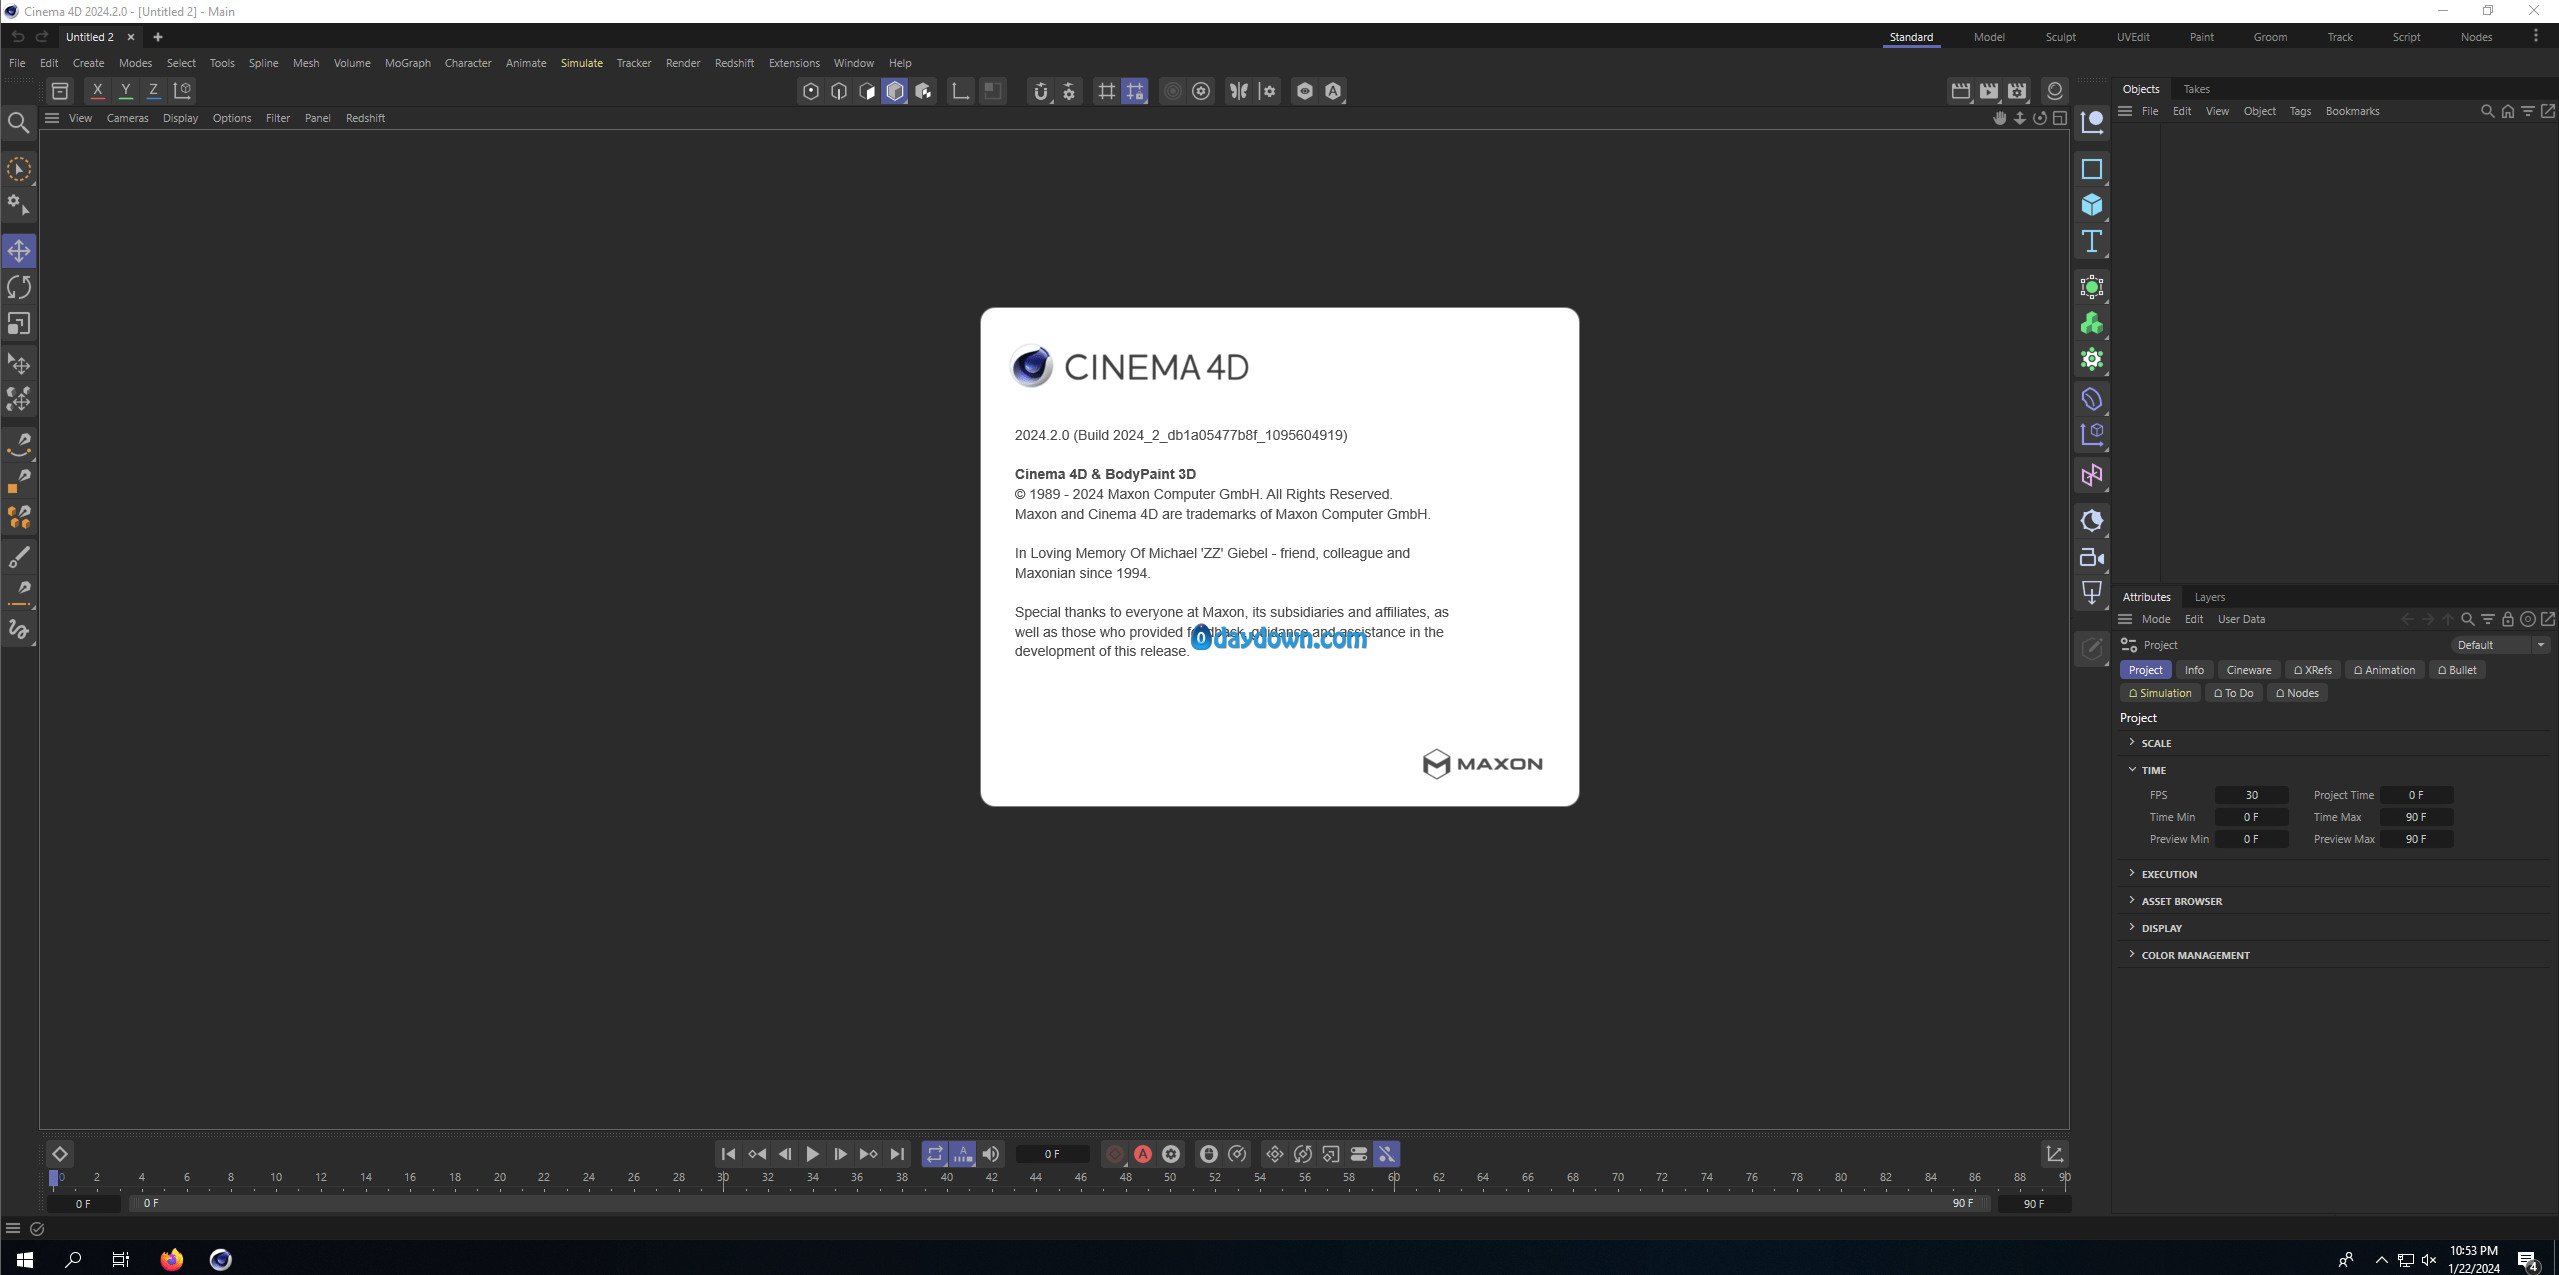Toggle coordinate system world/object button
Viewport: 2559px width, 1275px height.
[182, 91]
